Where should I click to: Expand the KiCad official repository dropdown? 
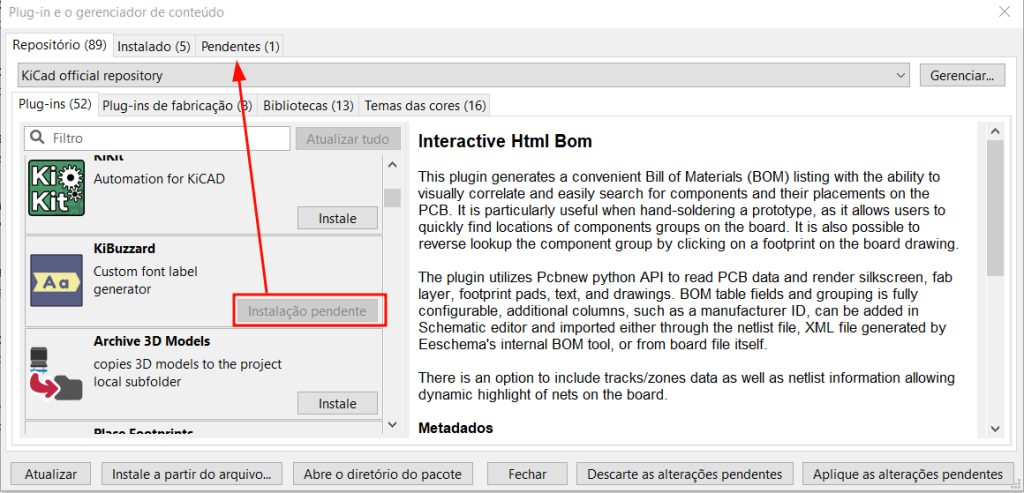click(x=464, y=76)
